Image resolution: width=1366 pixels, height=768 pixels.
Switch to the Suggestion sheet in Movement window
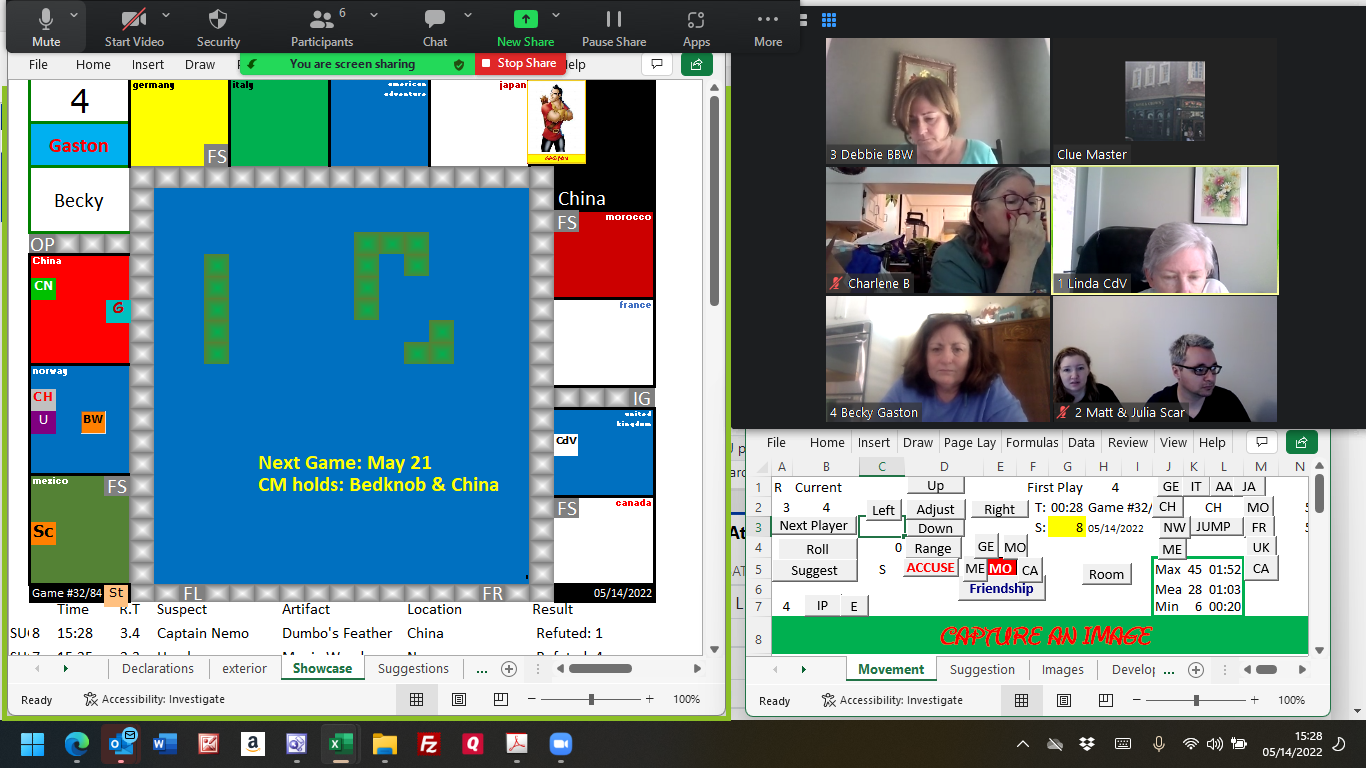point(982,669)
